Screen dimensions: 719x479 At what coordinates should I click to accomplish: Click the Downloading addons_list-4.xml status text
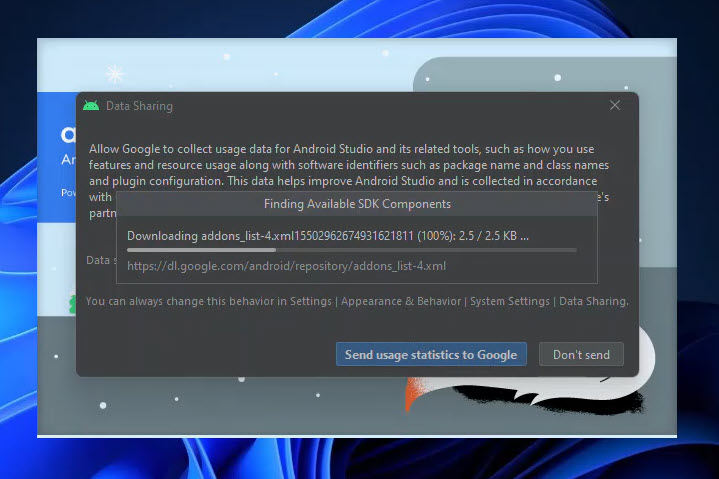[328, 236]
